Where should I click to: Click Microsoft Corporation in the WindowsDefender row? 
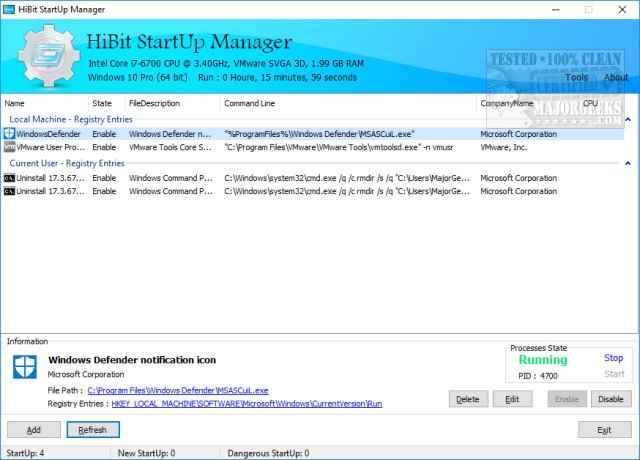point(518,134)
